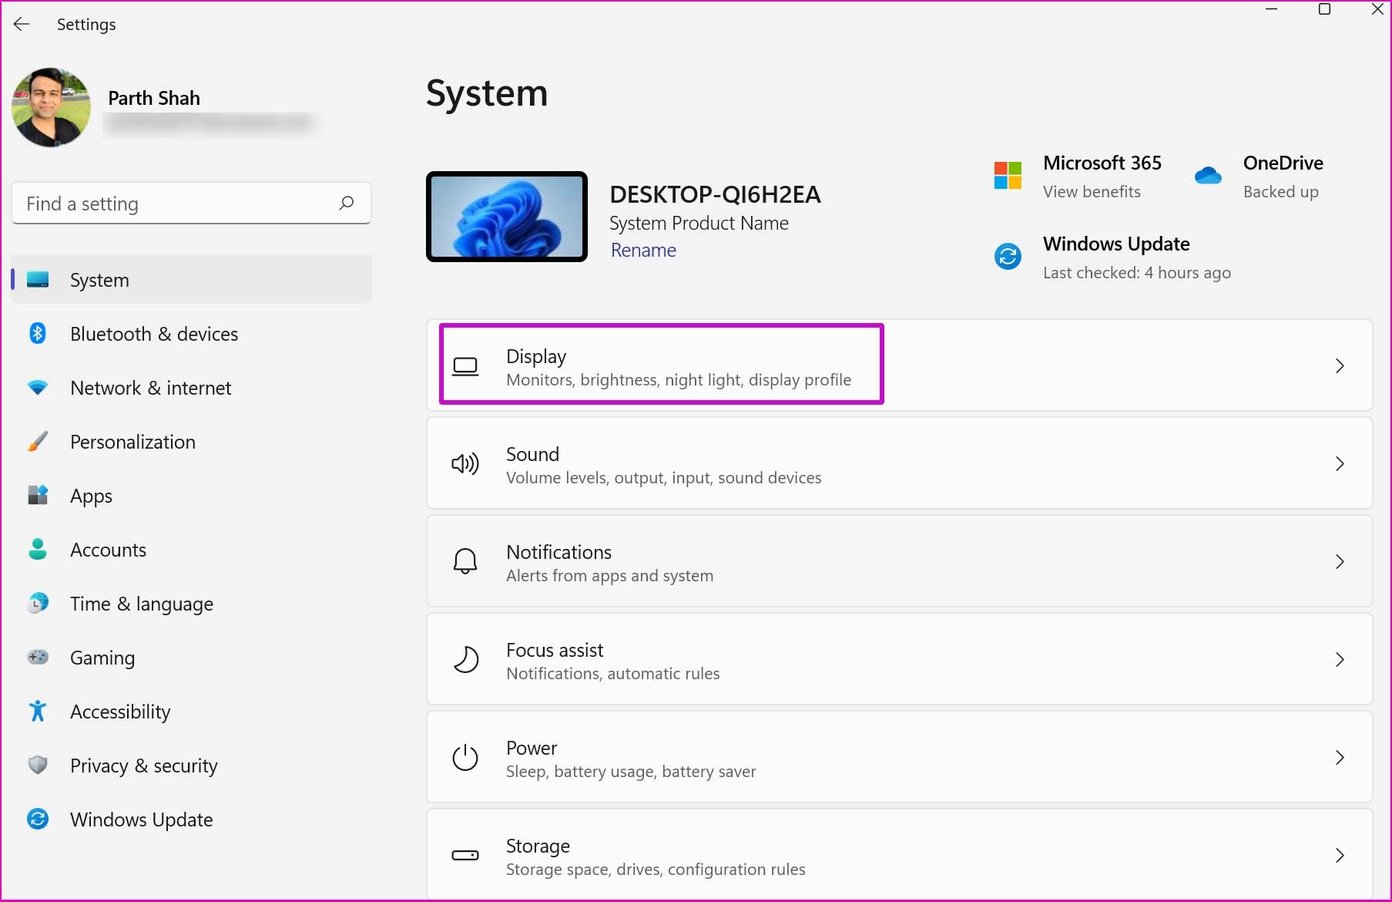Click the Network wifi icon in sidebar
Screen dimensions: 1392x902
(x=38, y=388)
